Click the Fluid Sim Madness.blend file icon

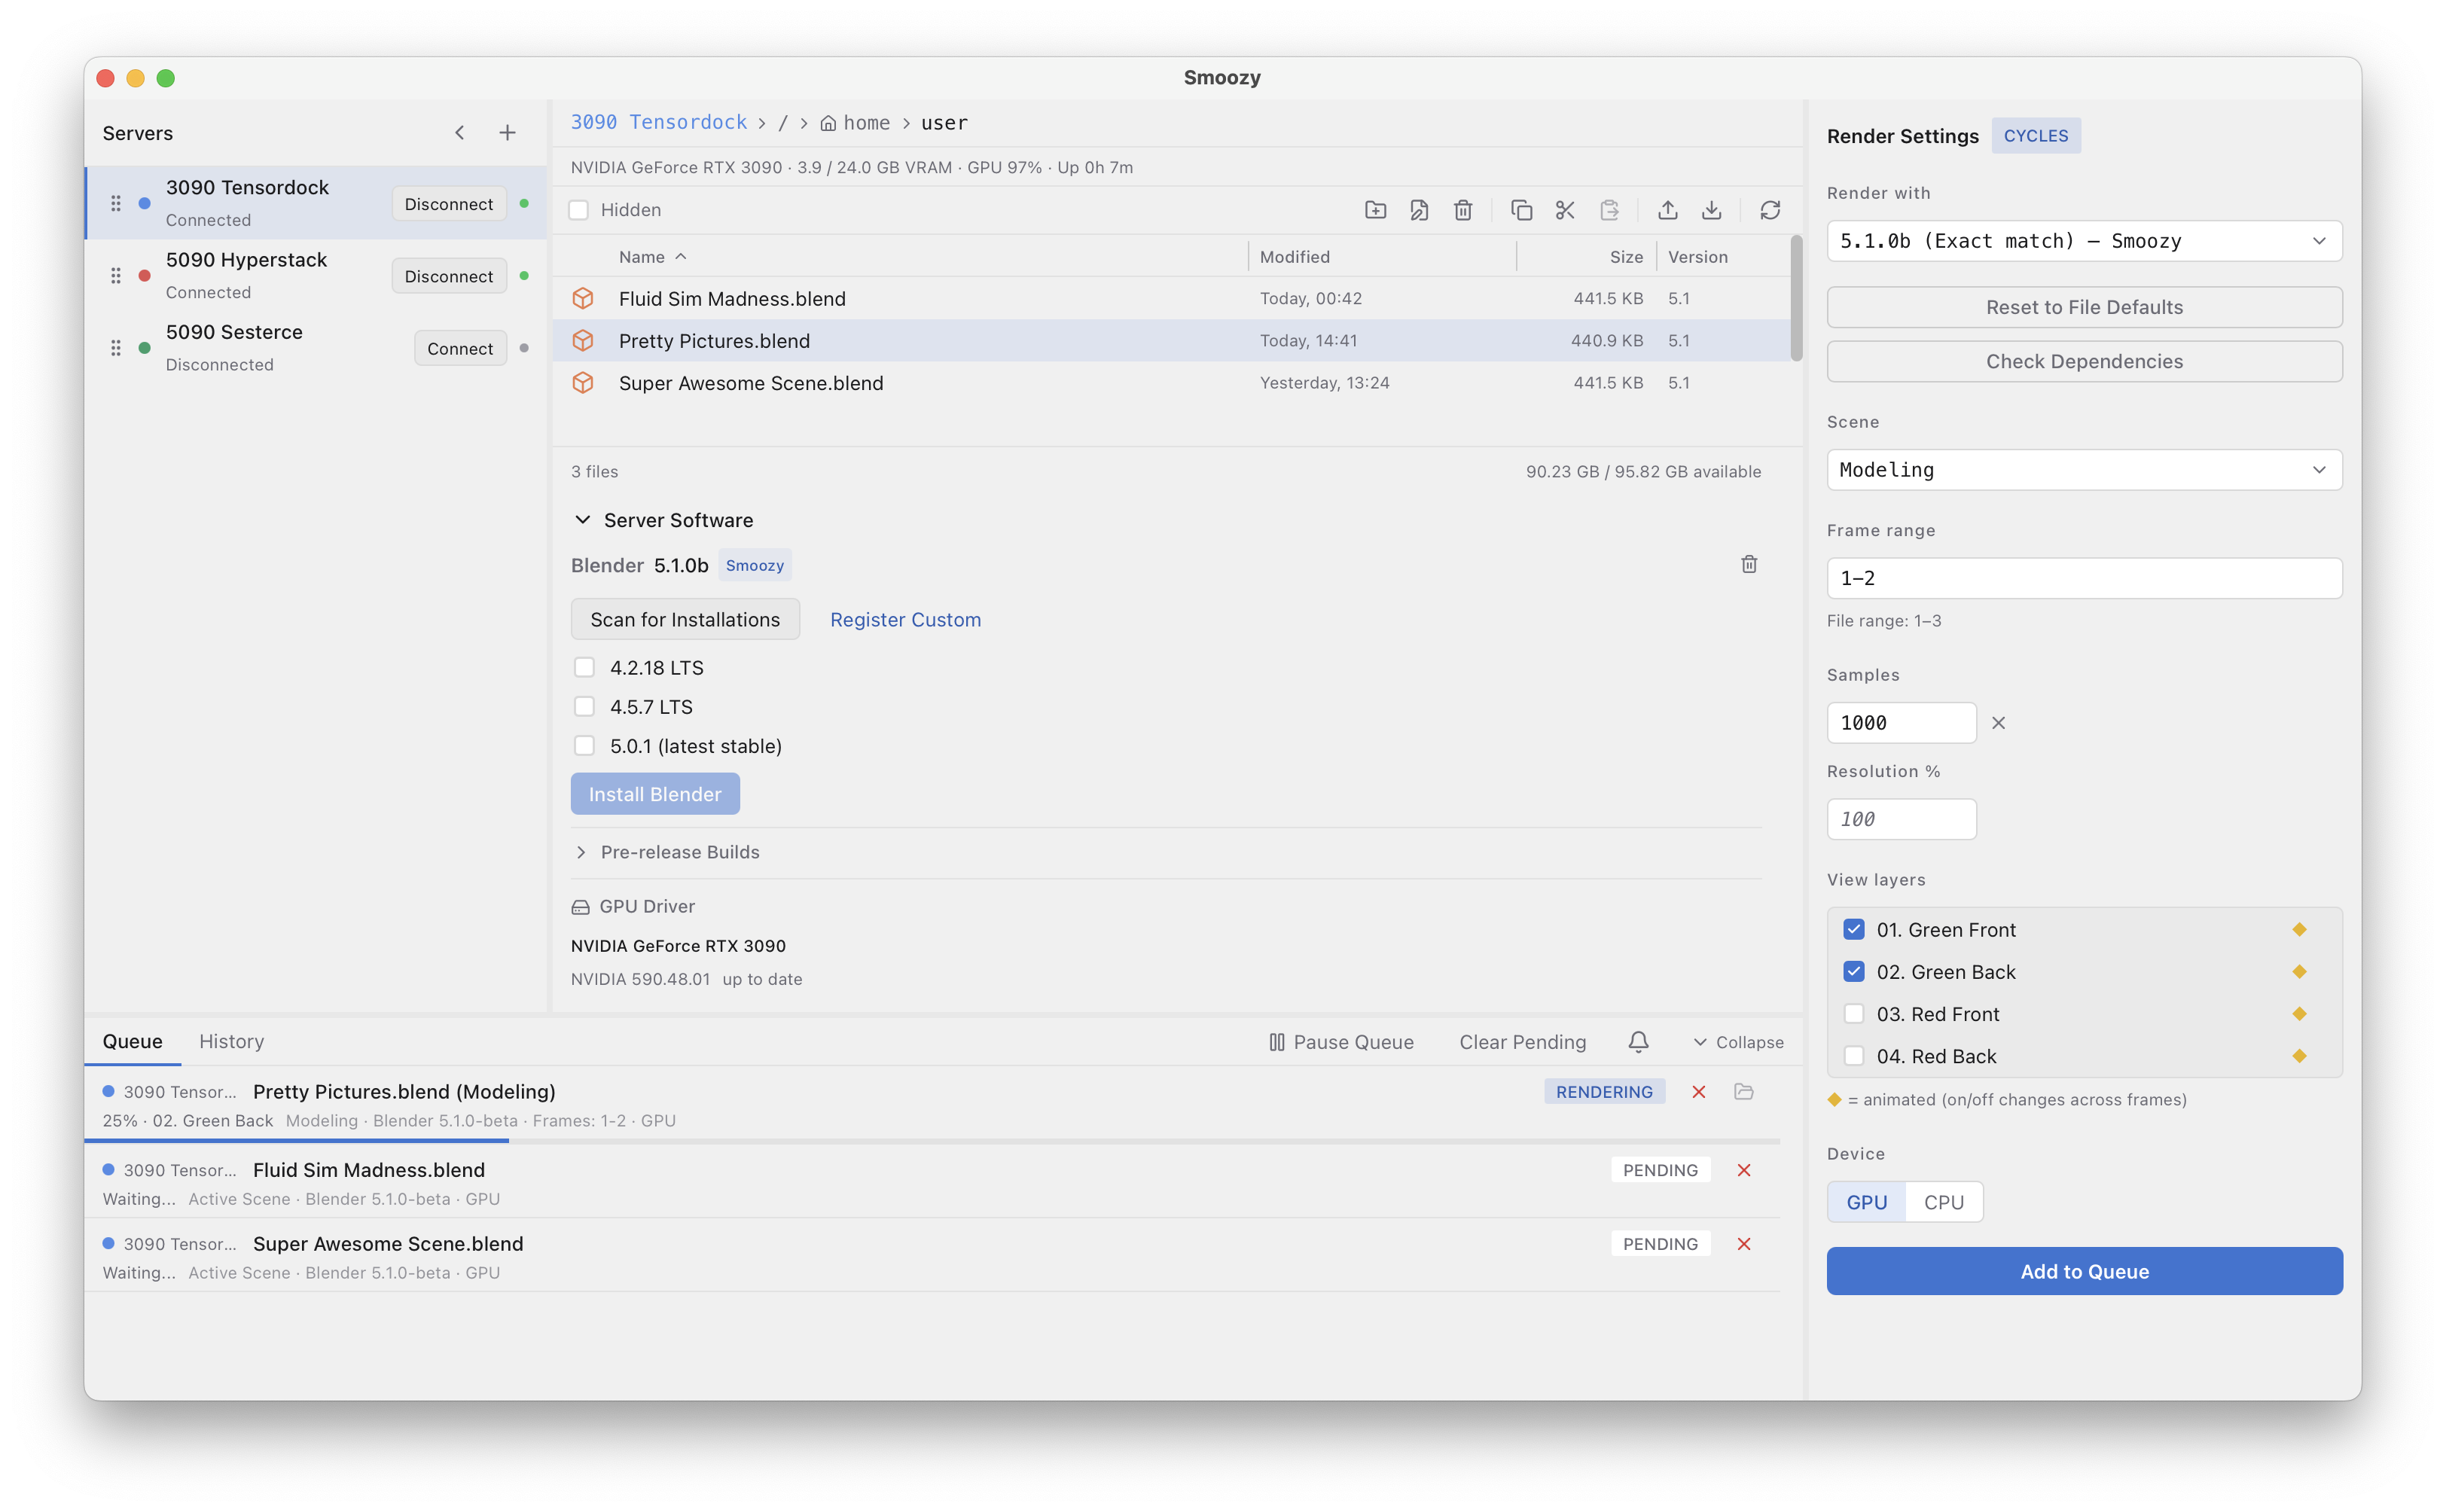[583, 299]
